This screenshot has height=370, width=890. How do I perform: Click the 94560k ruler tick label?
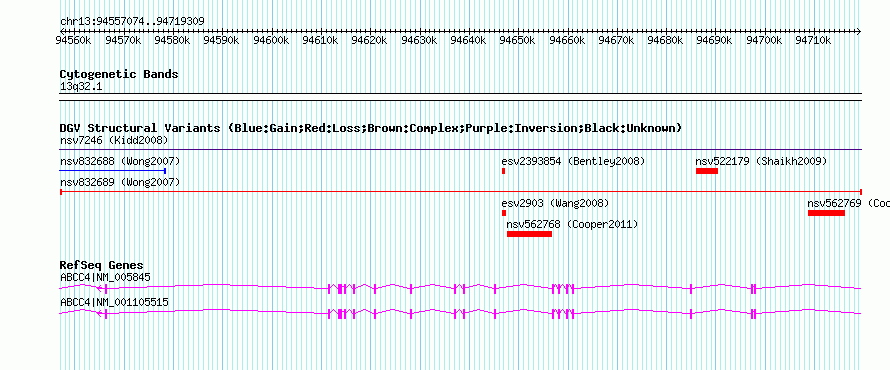[x=73, y=40]
